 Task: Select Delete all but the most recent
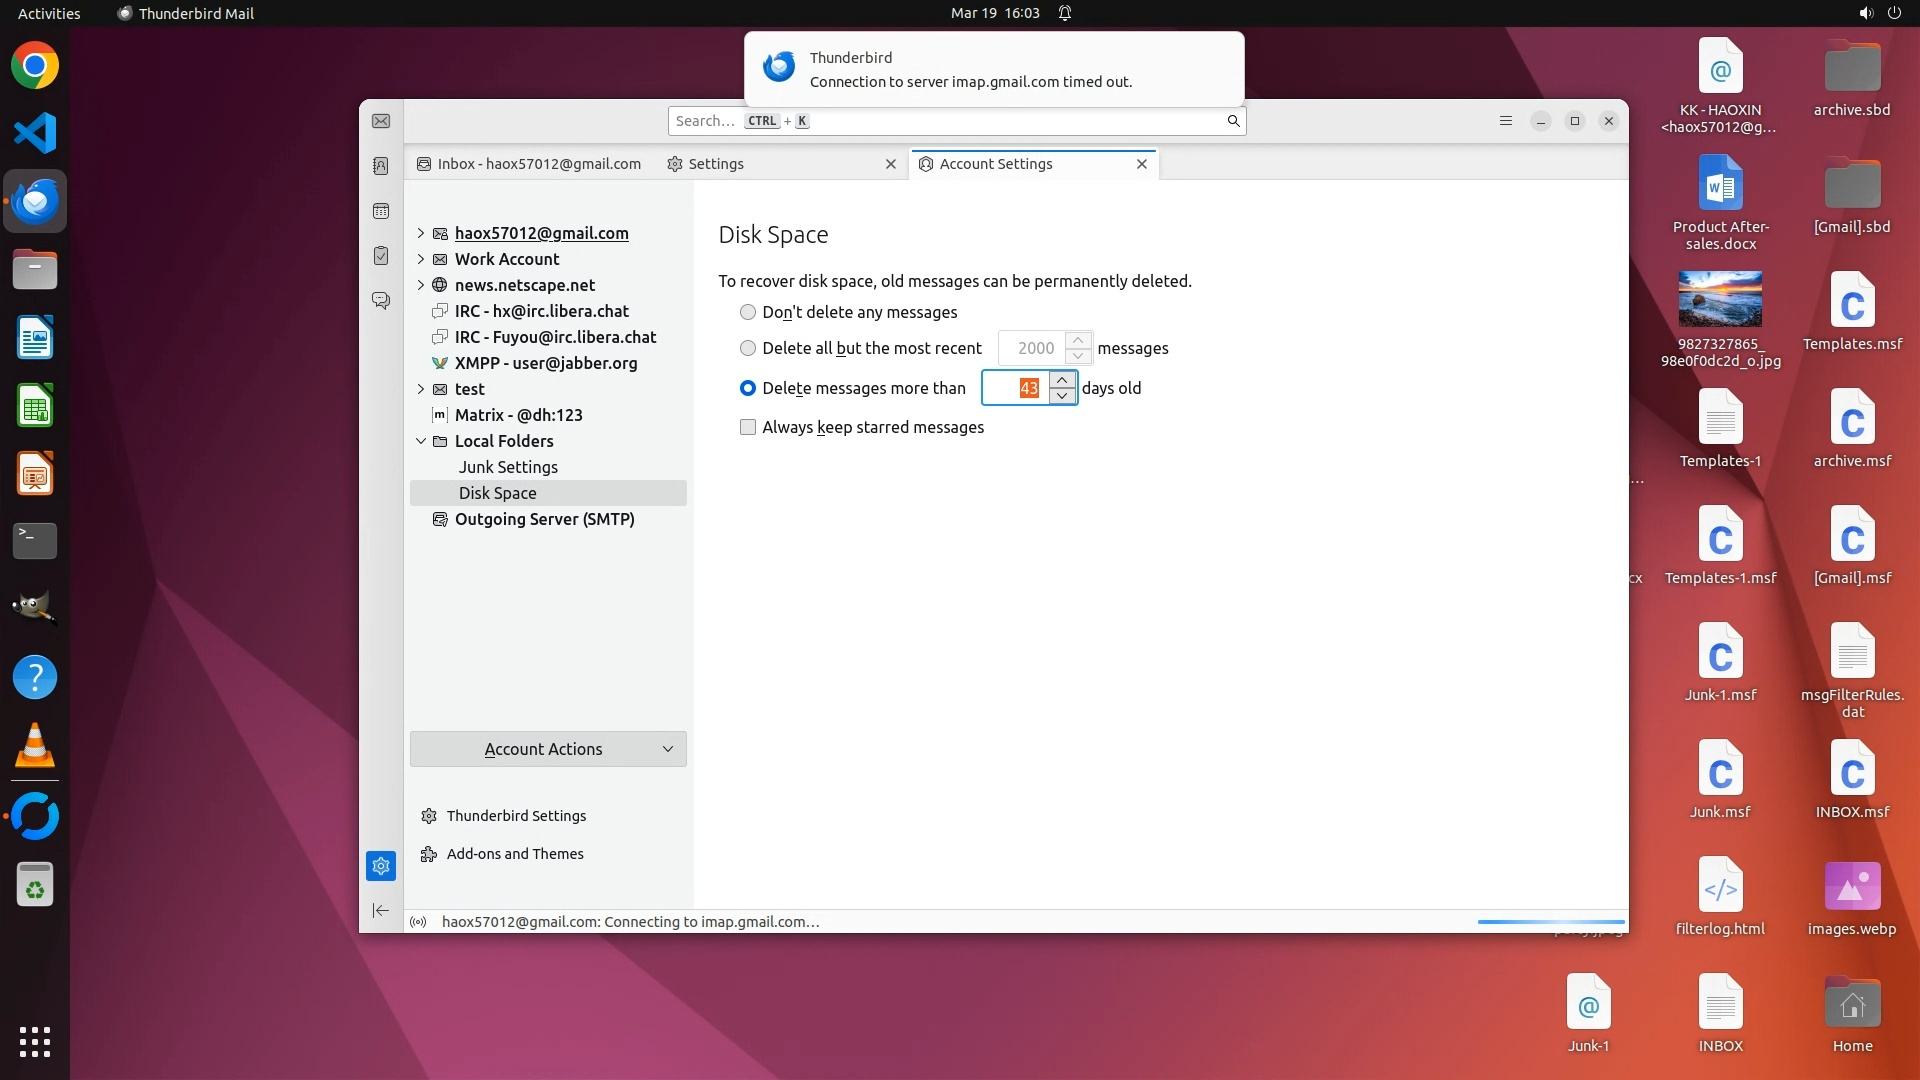(748, 348)
